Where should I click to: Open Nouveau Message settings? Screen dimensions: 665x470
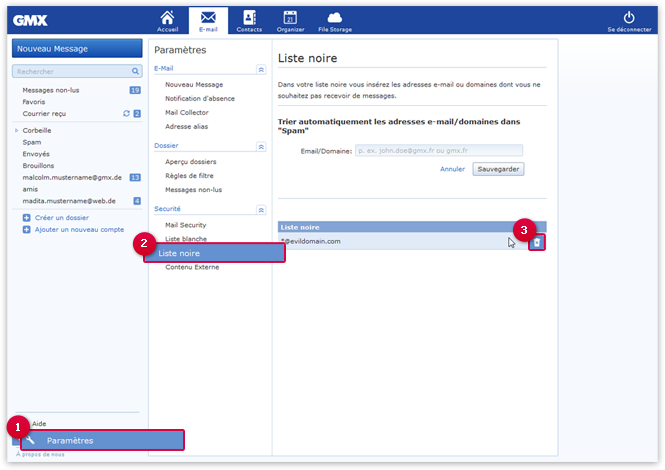click(x=194, y=84)
